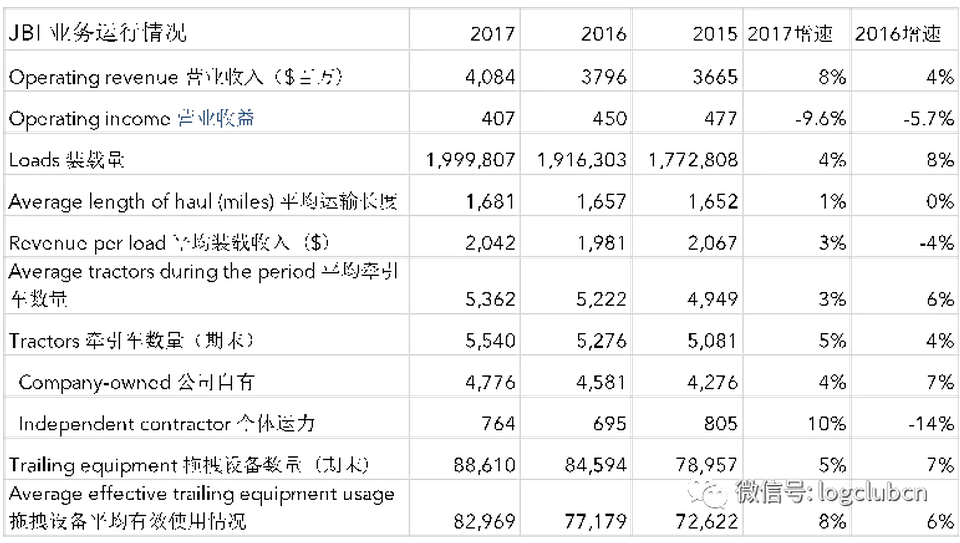Select the Trailing equipment value 84,594
The height and width of the screenshot is (543, 960).
click(596, 465)
